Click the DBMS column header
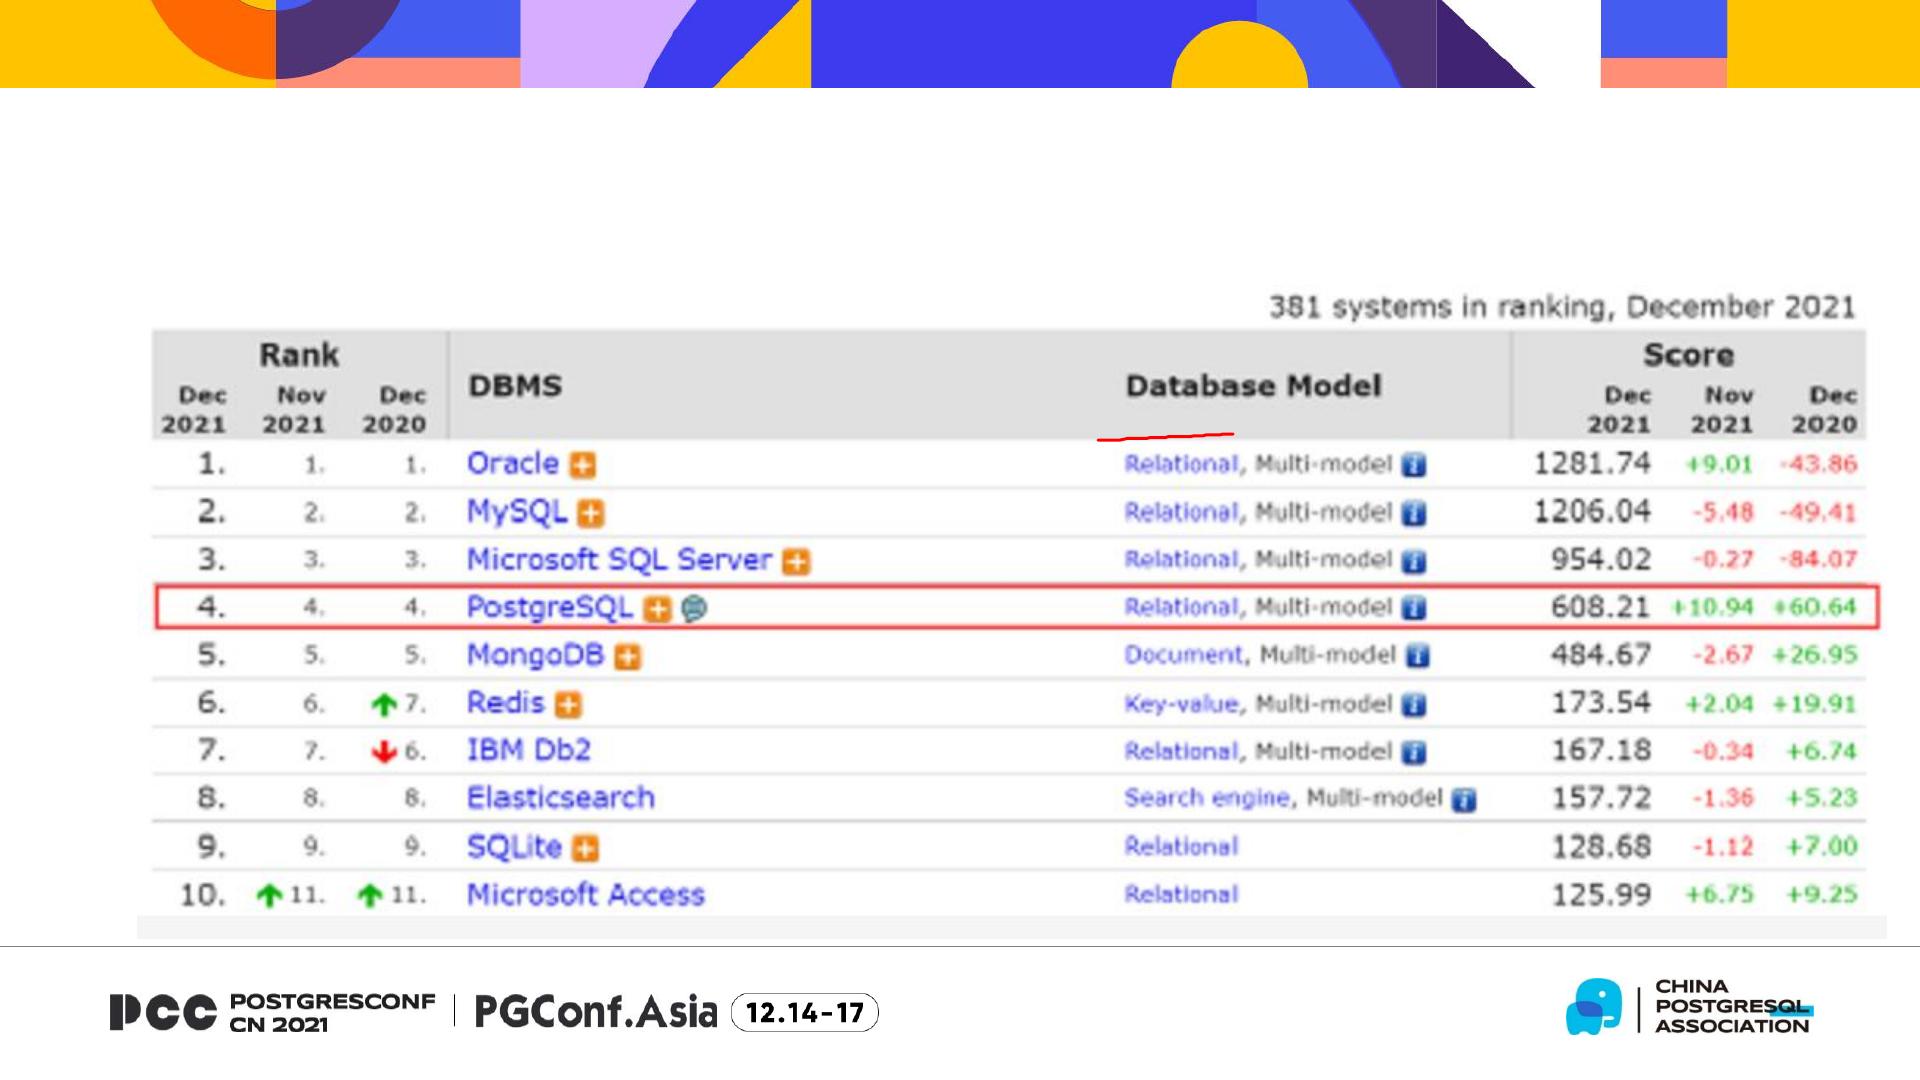This screenshot has height=1080, width=1920. (x=515, y=386)
